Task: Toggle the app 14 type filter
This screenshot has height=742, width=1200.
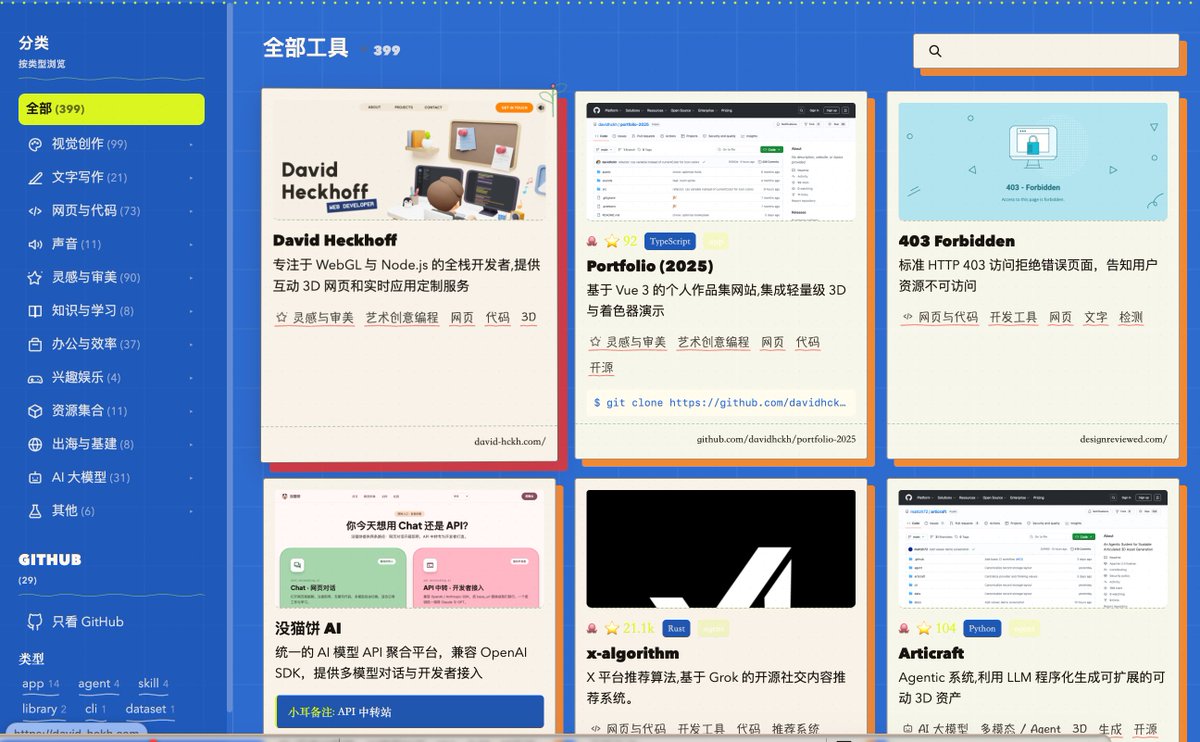Action: (x=41, y=684)
